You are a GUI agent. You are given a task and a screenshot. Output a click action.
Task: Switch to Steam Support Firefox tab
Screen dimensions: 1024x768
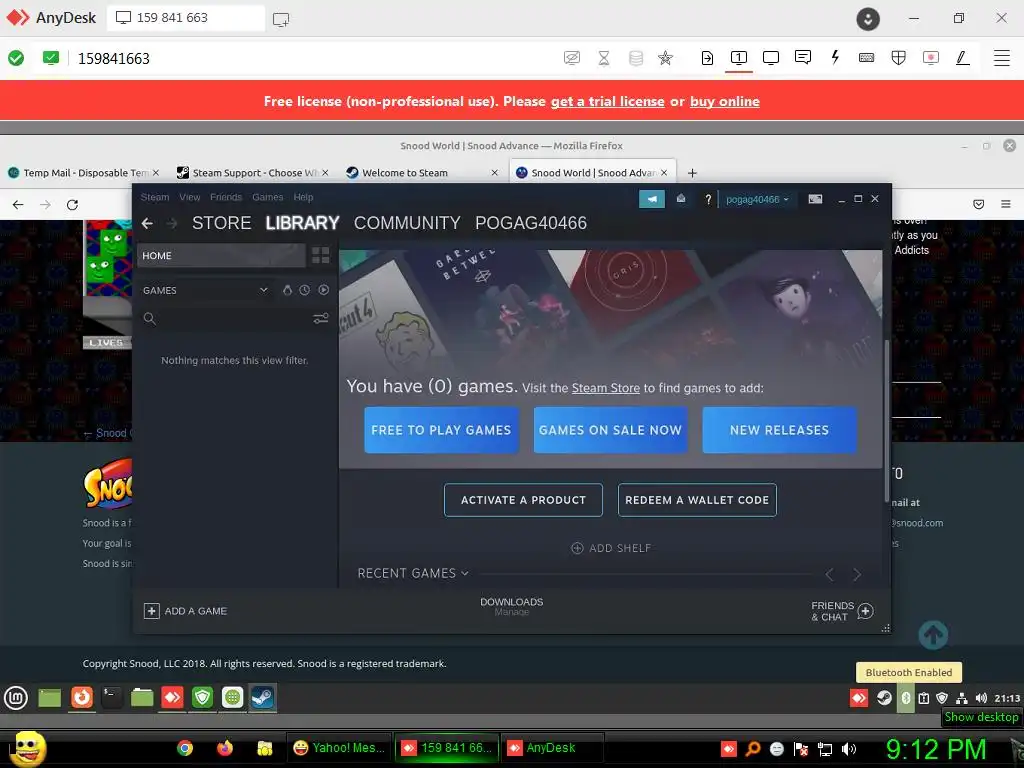[251, 172]
